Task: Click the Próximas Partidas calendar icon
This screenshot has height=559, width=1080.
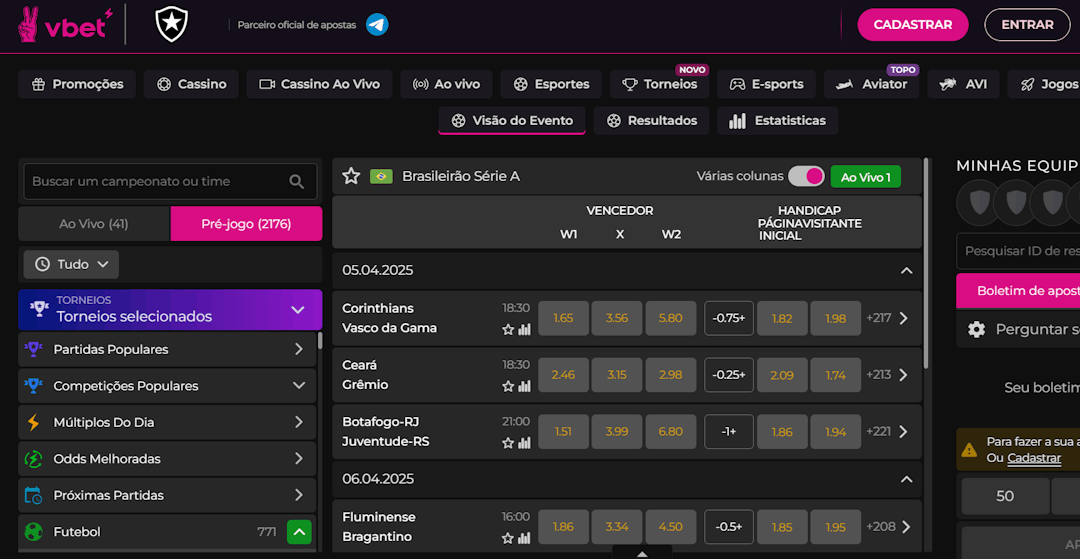Action: point(32,496)
